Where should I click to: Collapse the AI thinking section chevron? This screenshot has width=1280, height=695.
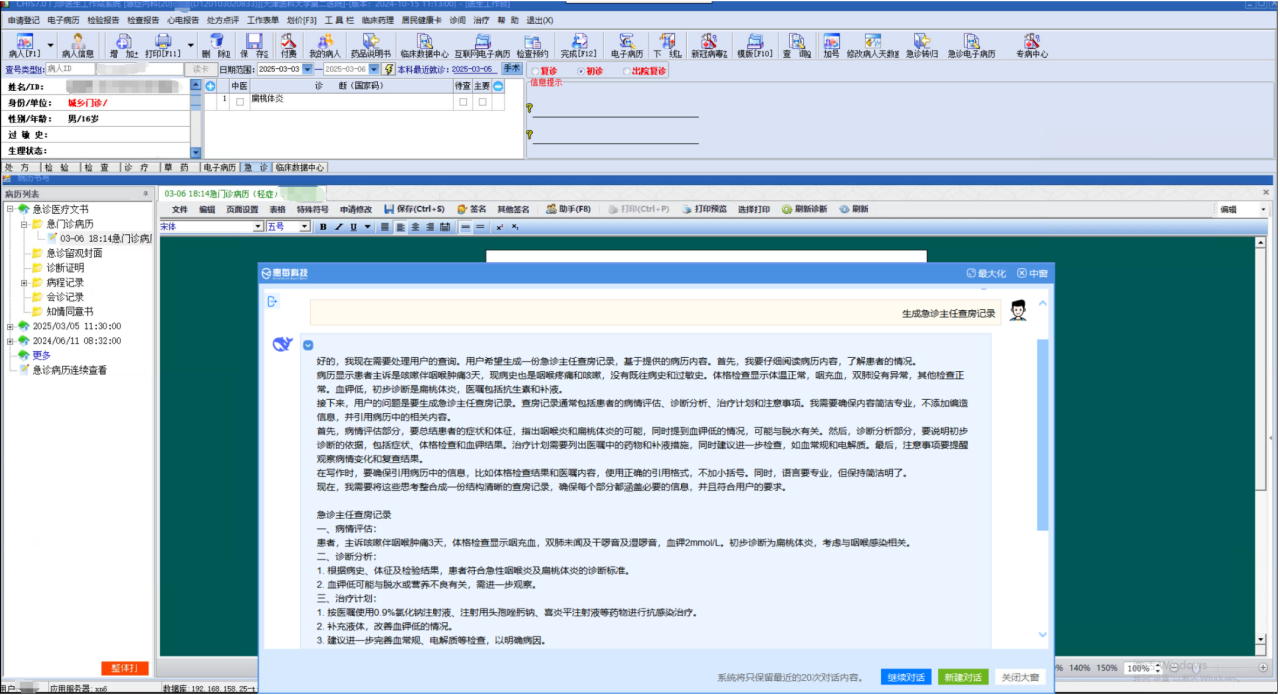tap(308, 346)
